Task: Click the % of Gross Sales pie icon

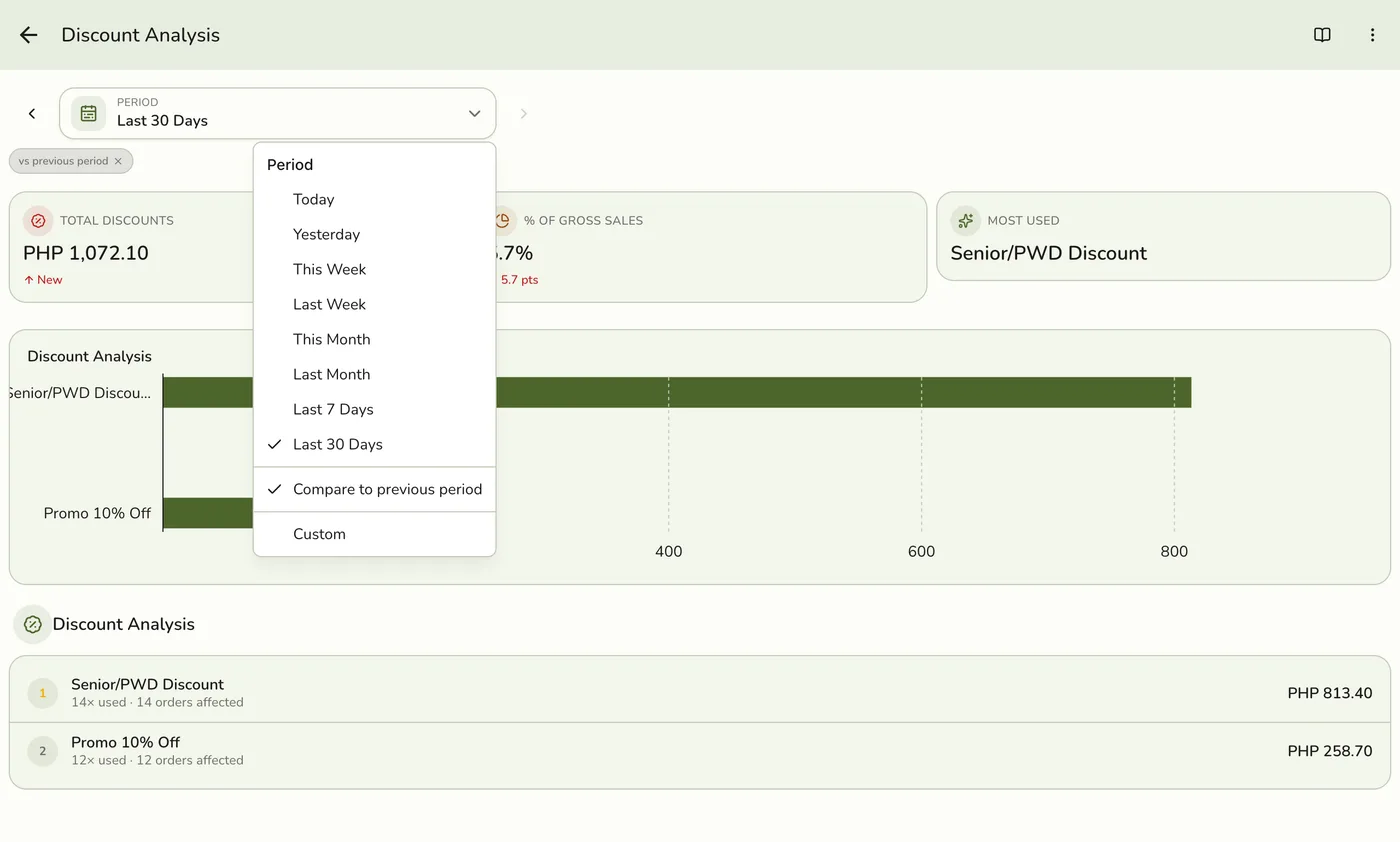Action: [504, 221]
